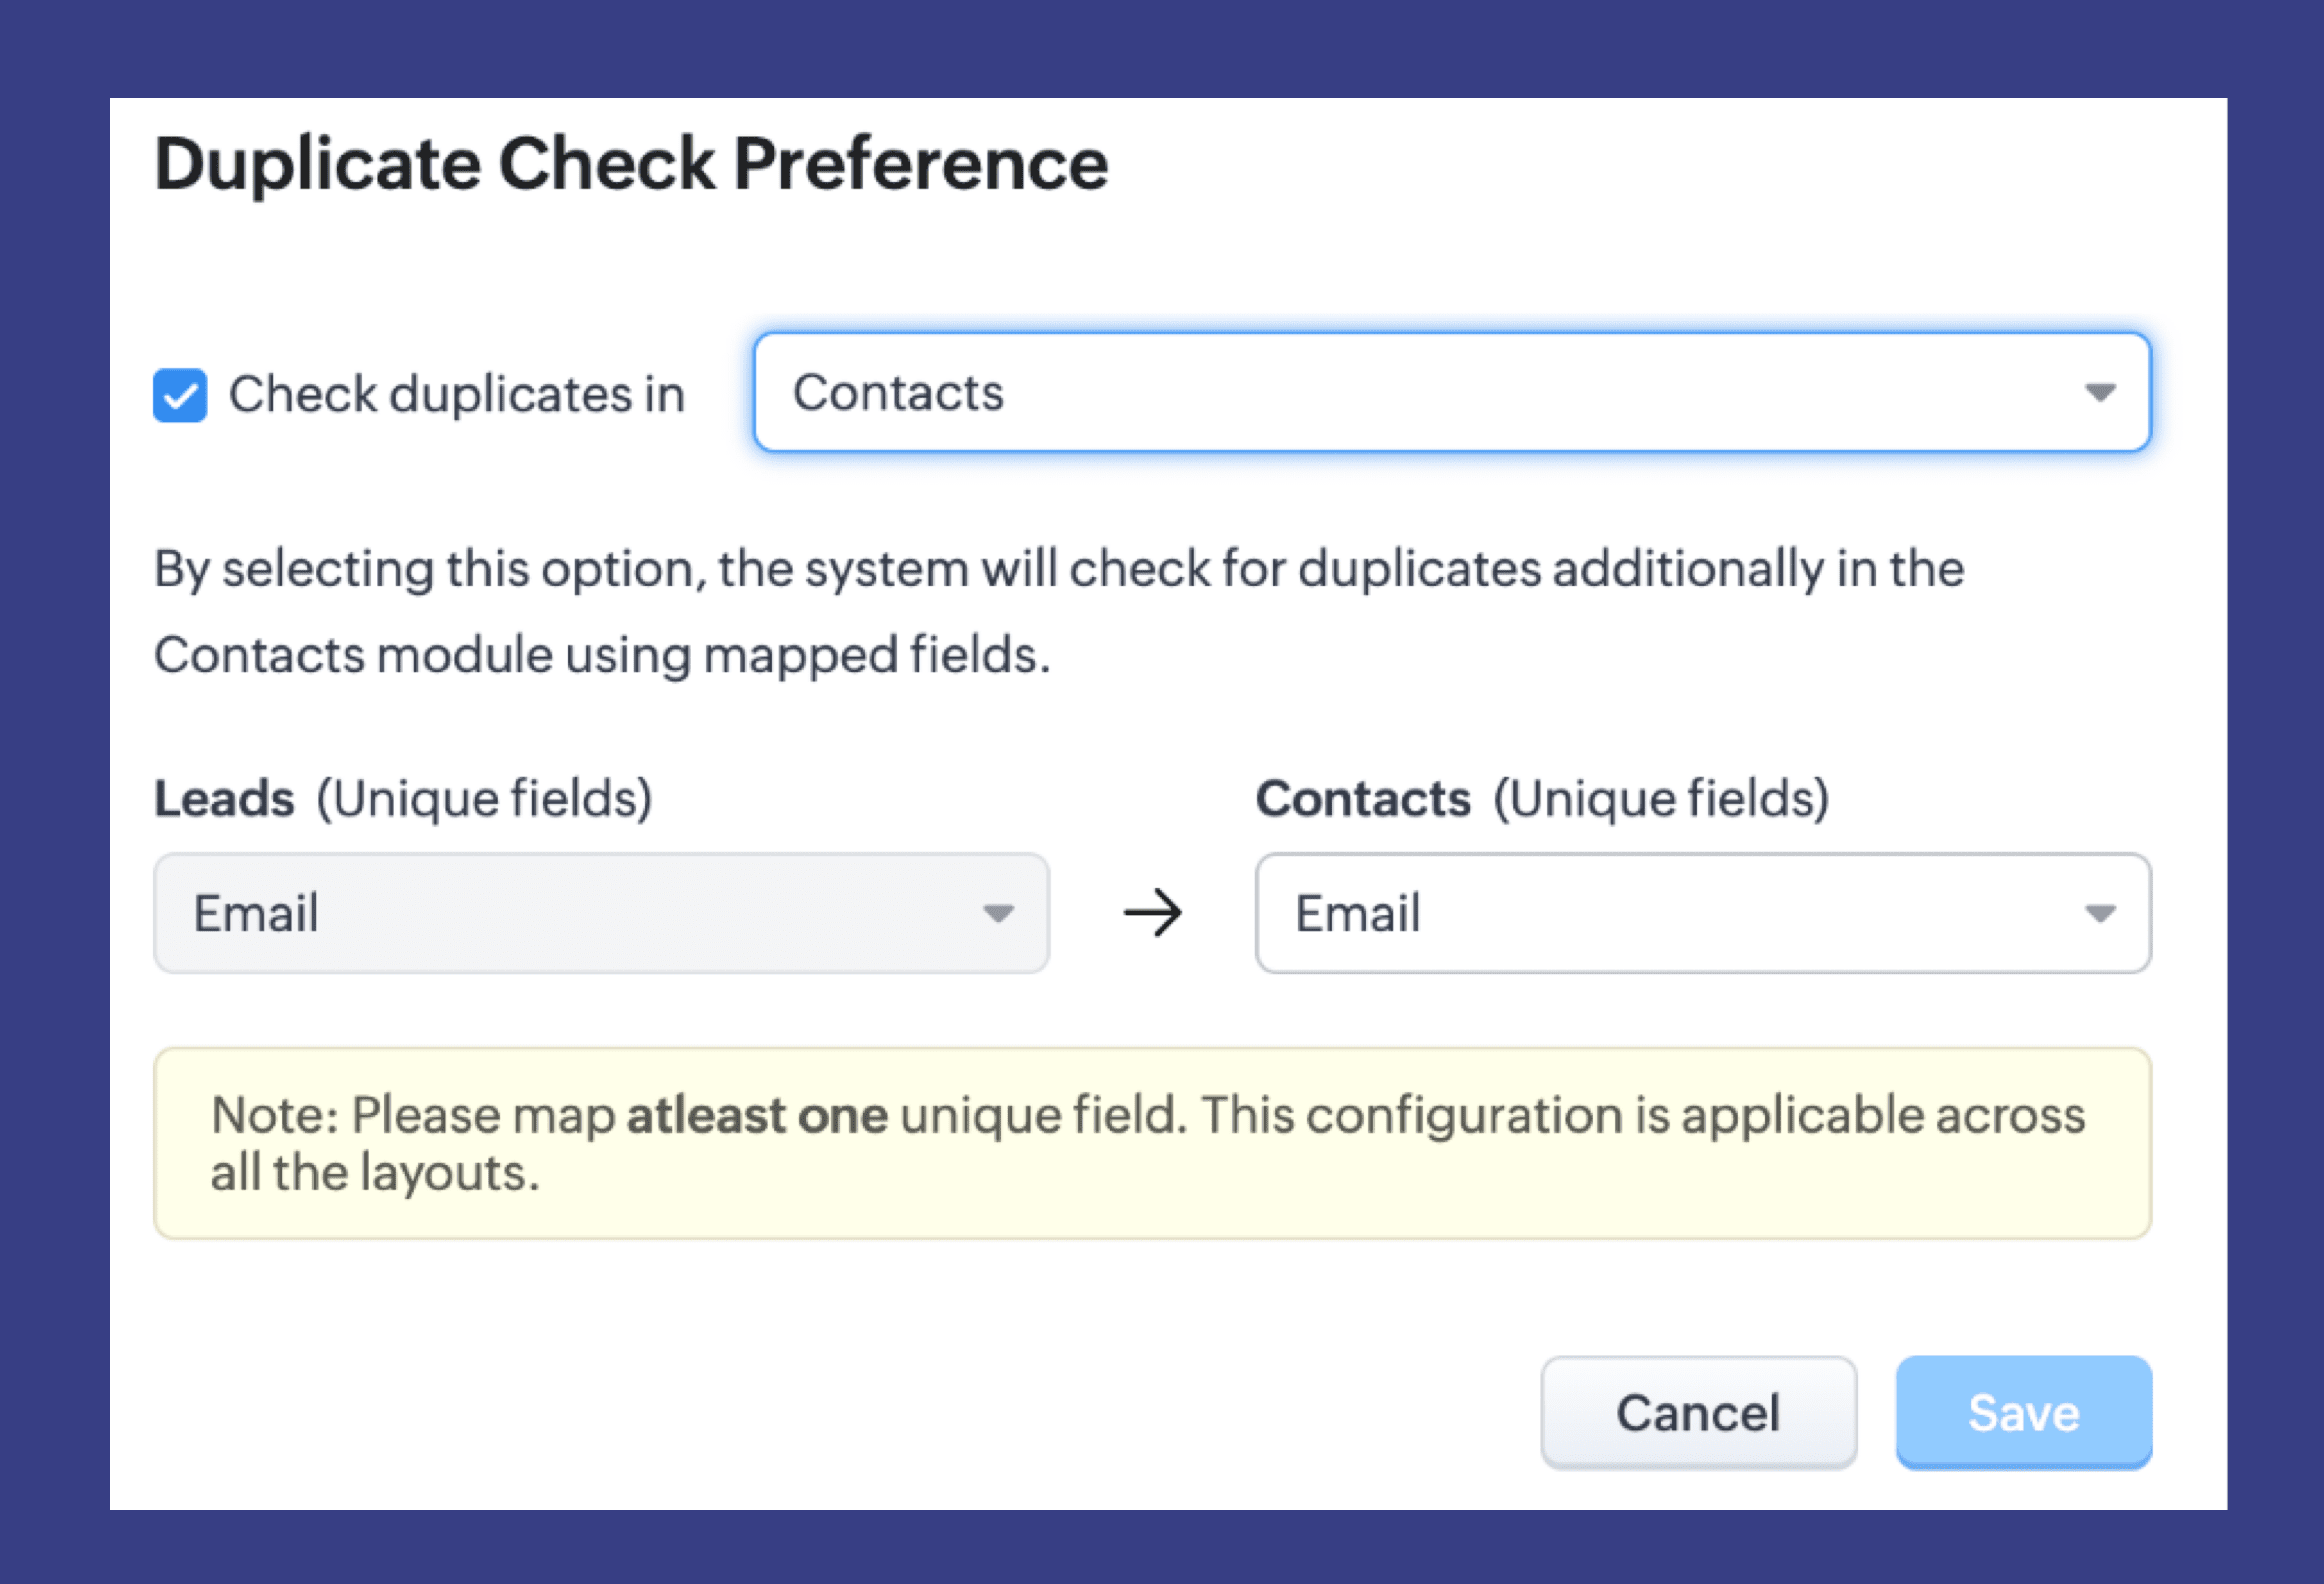This screenshot has width=2324, height=1584.
Task: Click the chevron on the Contacts Email dropdown
Action: [x=2102, y=913]
